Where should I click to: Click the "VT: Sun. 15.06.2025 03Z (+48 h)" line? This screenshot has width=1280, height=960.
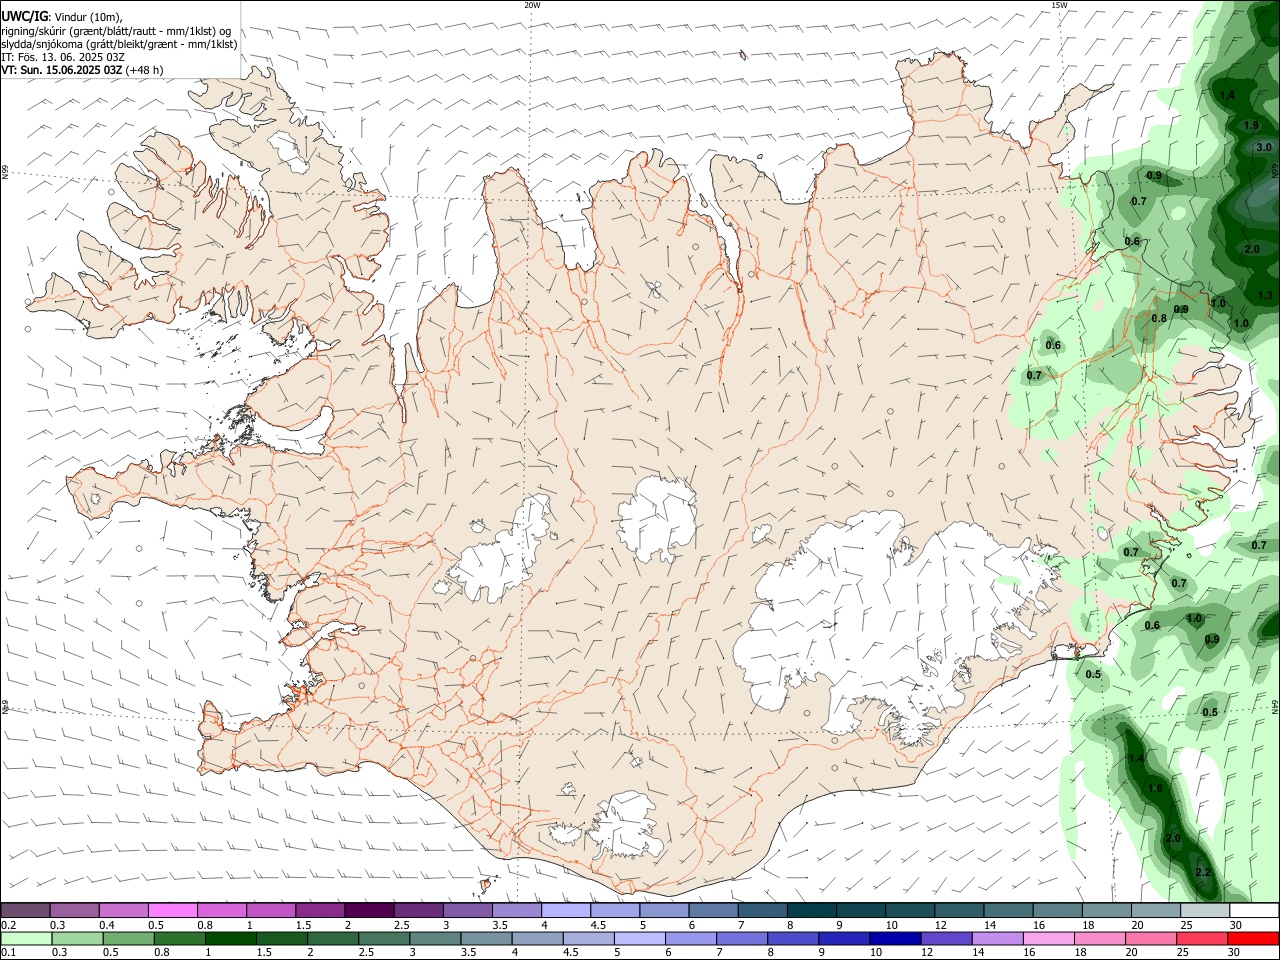point(82,70)
